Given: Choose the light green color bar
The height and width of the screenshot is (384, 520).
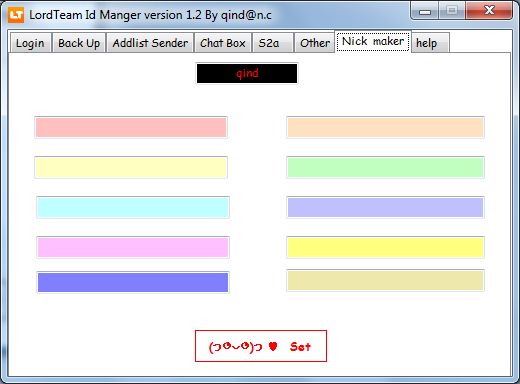Looking at the screenshot, I should point(385,167).
